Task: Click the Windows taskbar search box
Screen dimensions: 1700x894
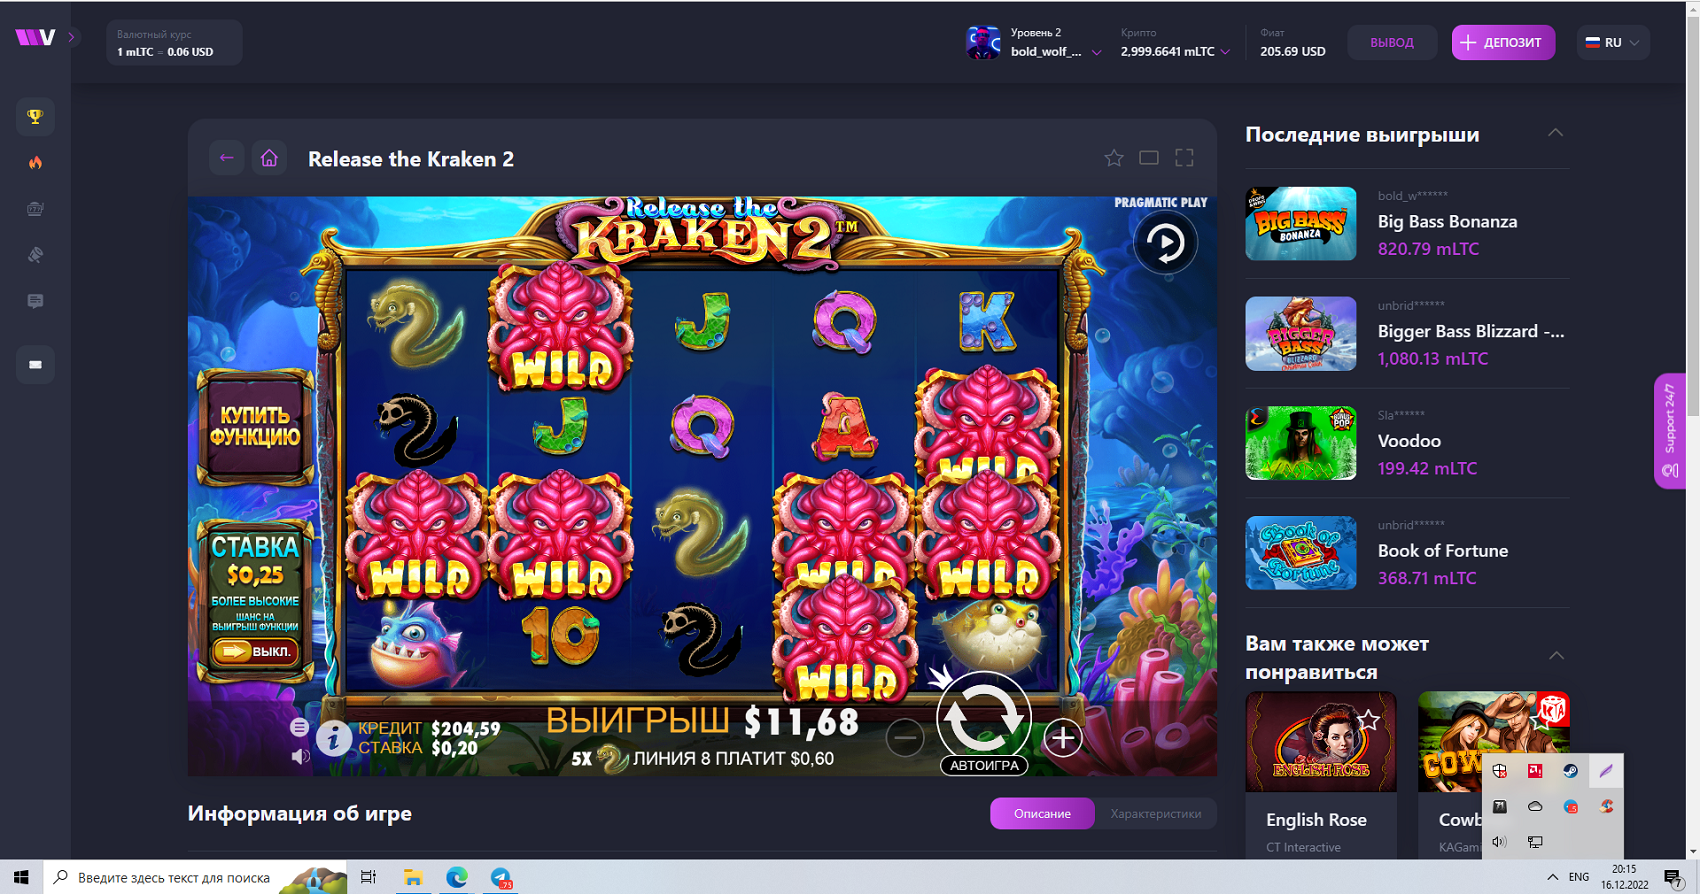Action: tap(195, 877)
